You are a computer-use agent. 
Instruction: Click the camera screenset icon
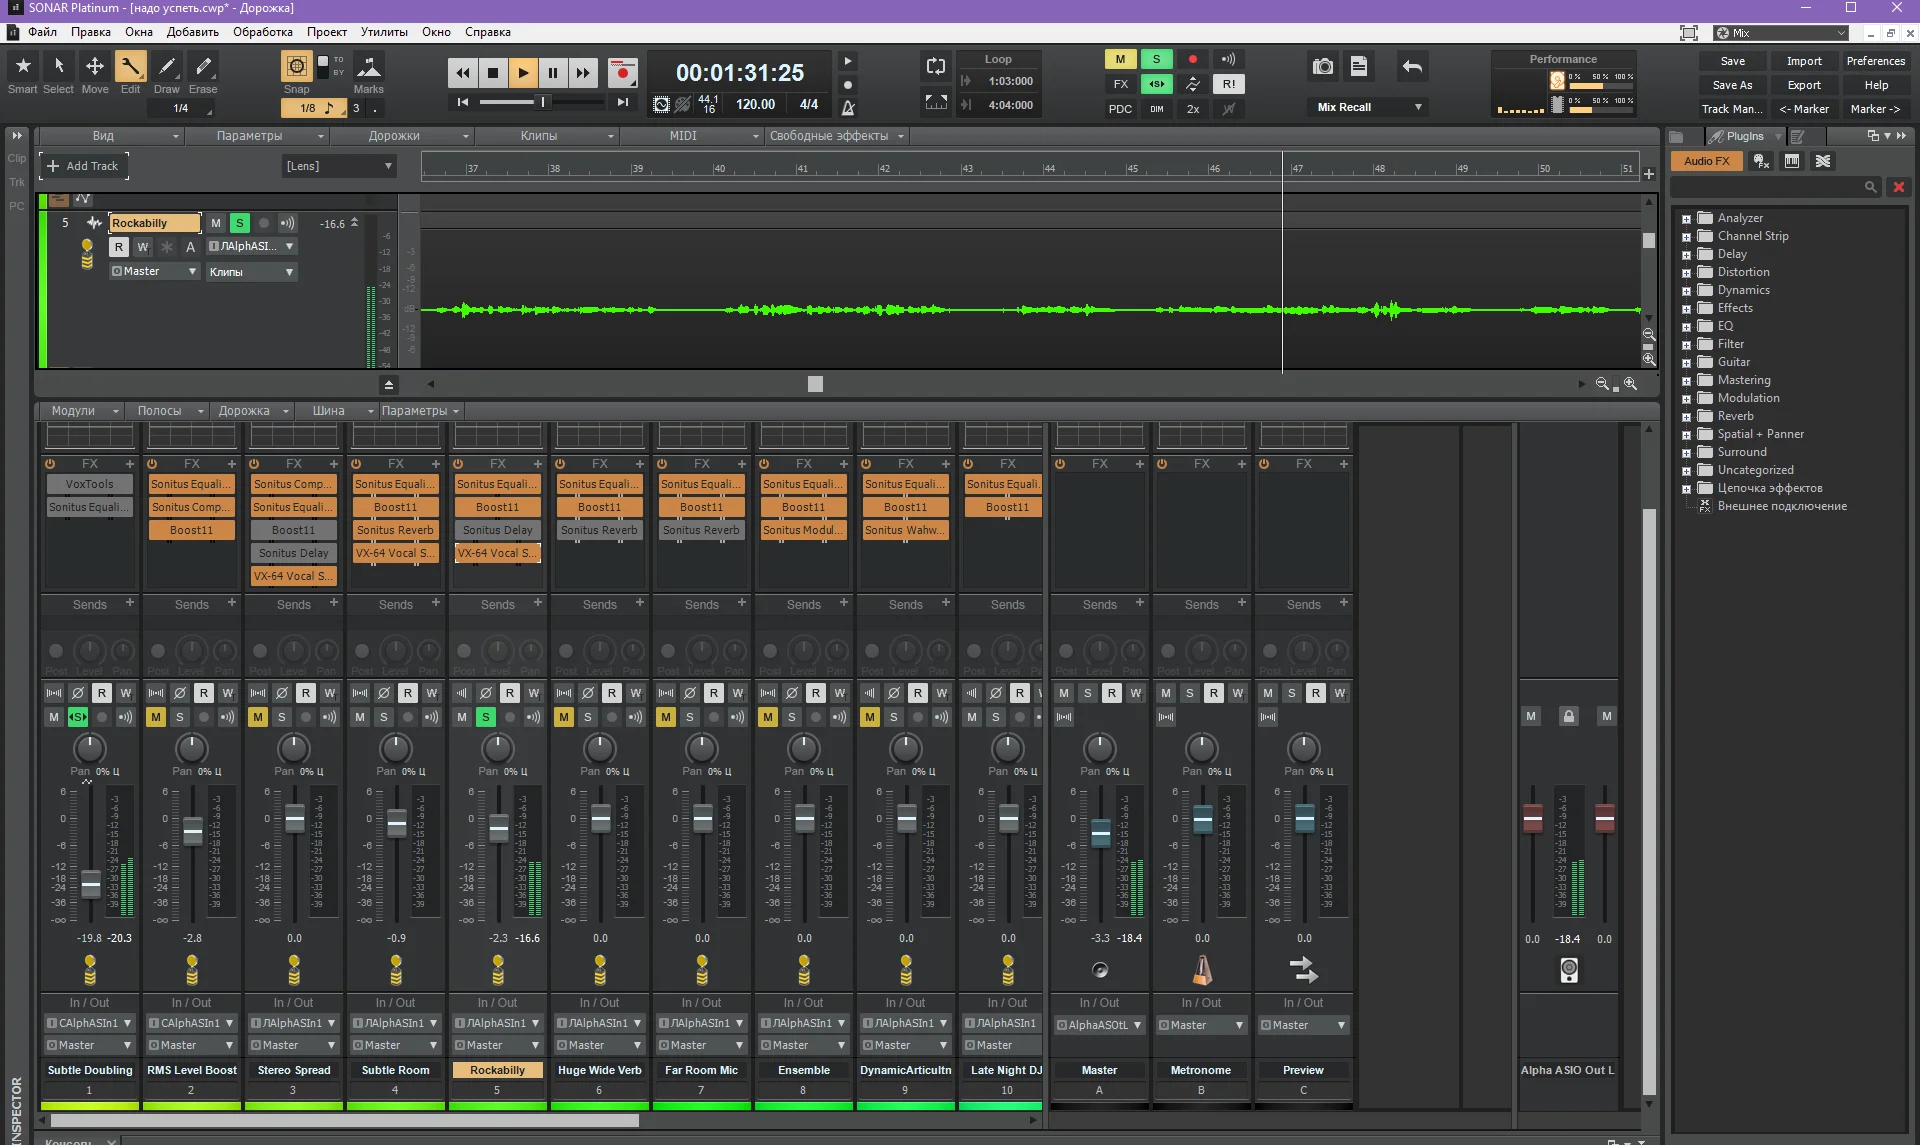tap(1323, 67)
